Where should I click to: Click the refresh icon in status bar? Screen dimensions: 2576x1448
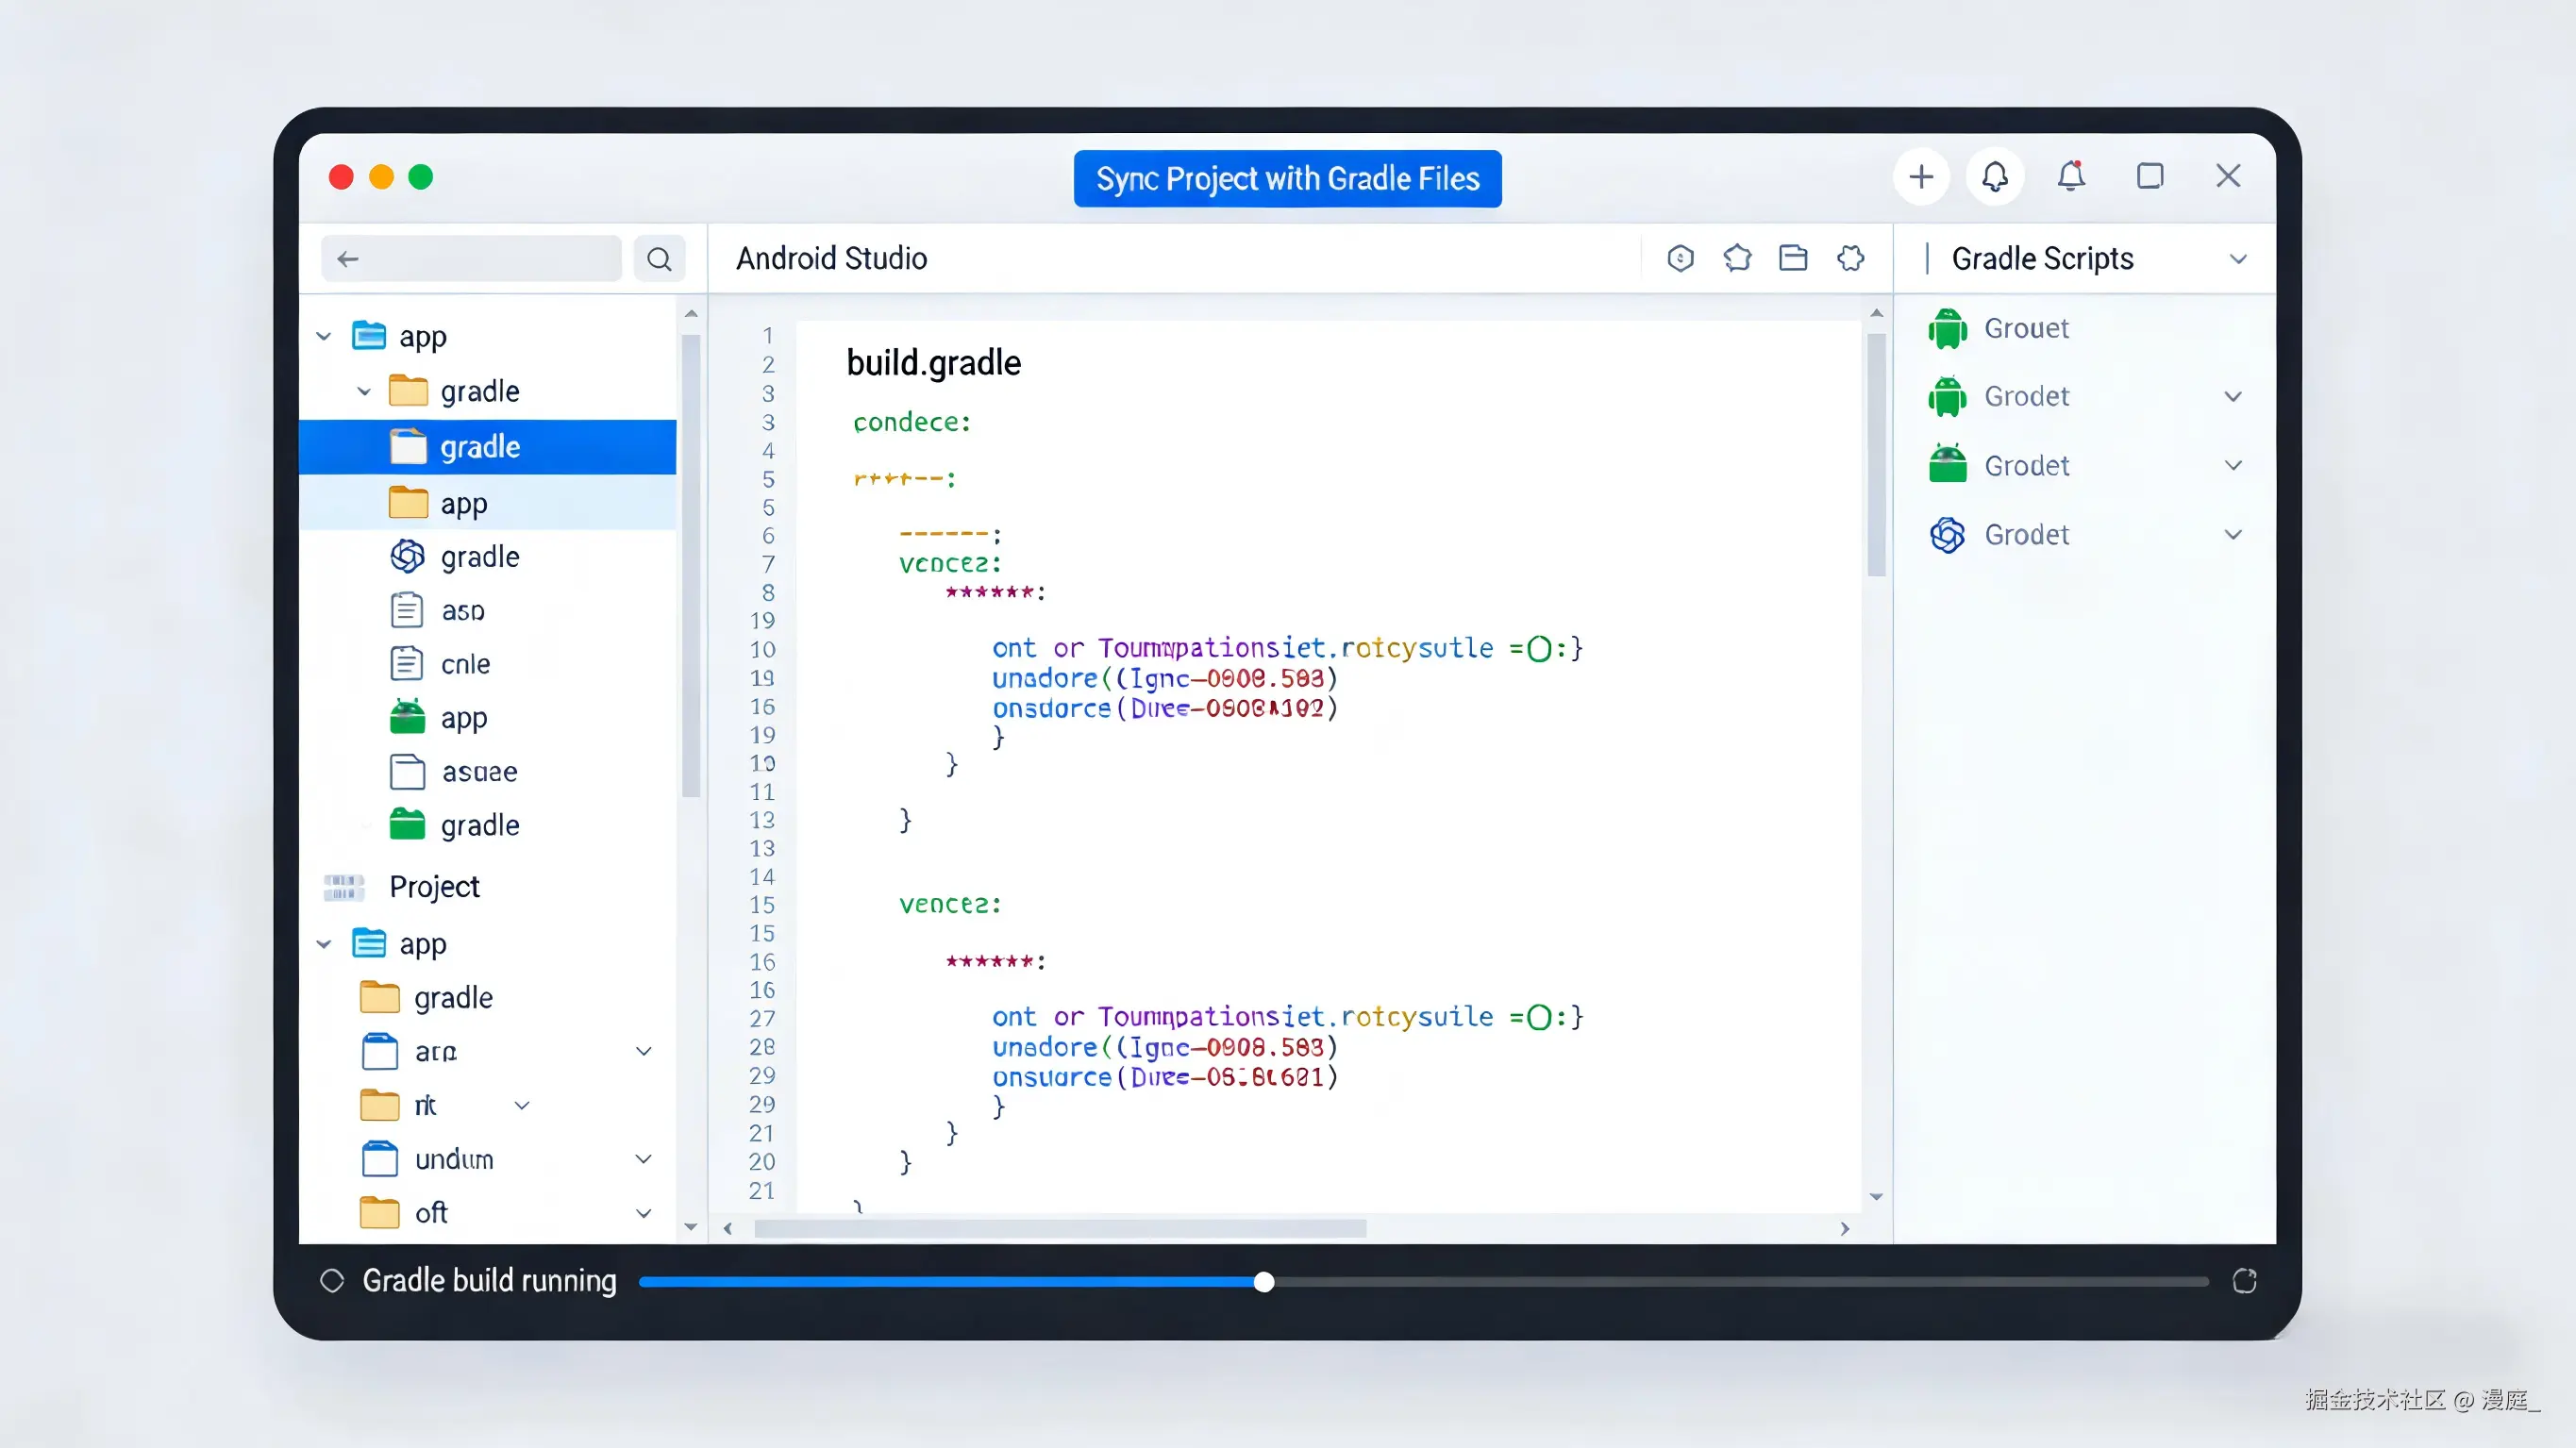(2244, 1281)
